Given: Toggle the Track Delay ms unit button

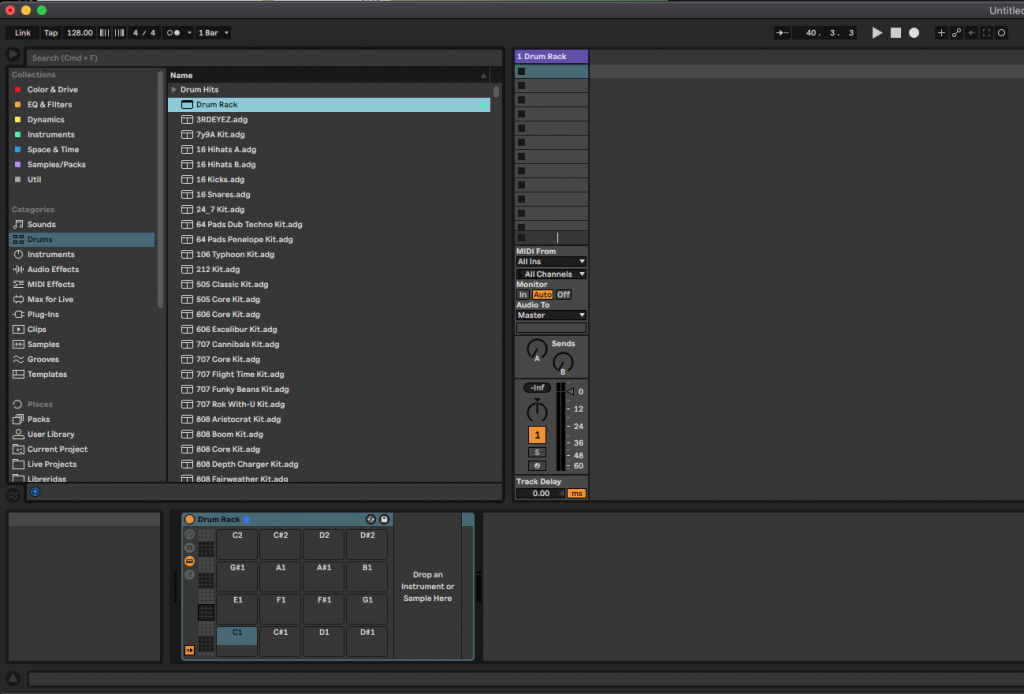Looking at the screenshot, I should tap(576, 494).
